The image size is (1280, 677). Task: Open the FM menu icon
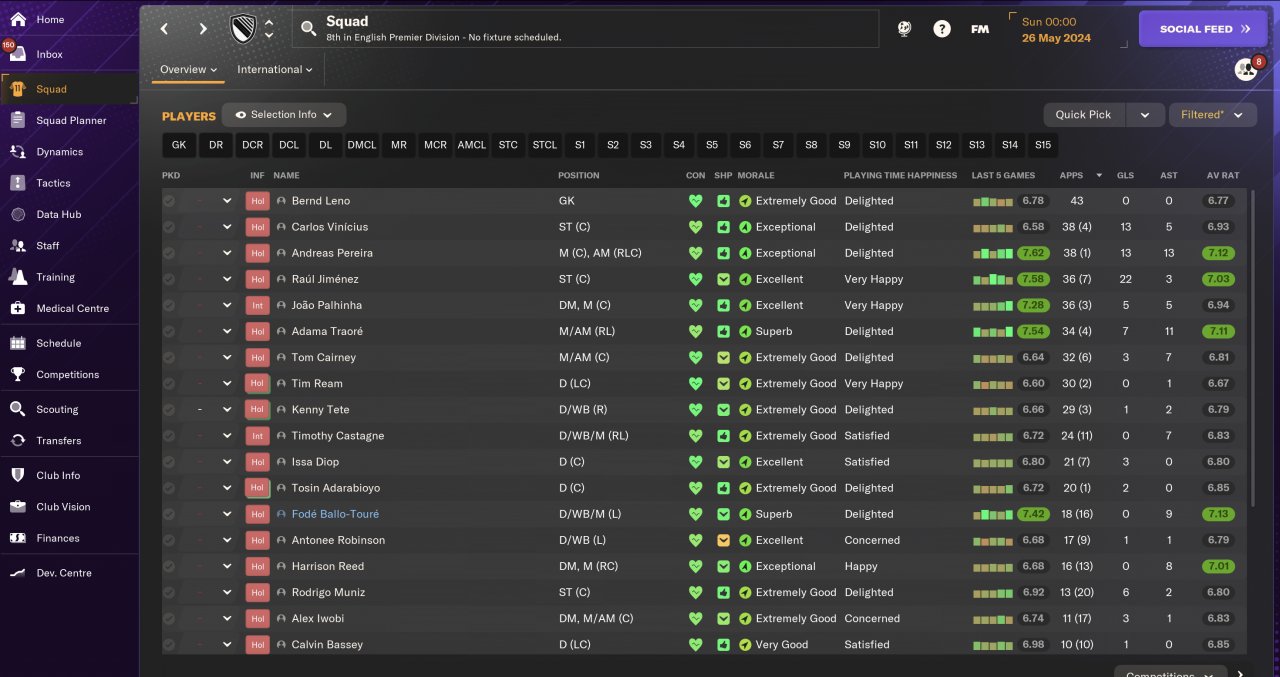pos(980,29)
